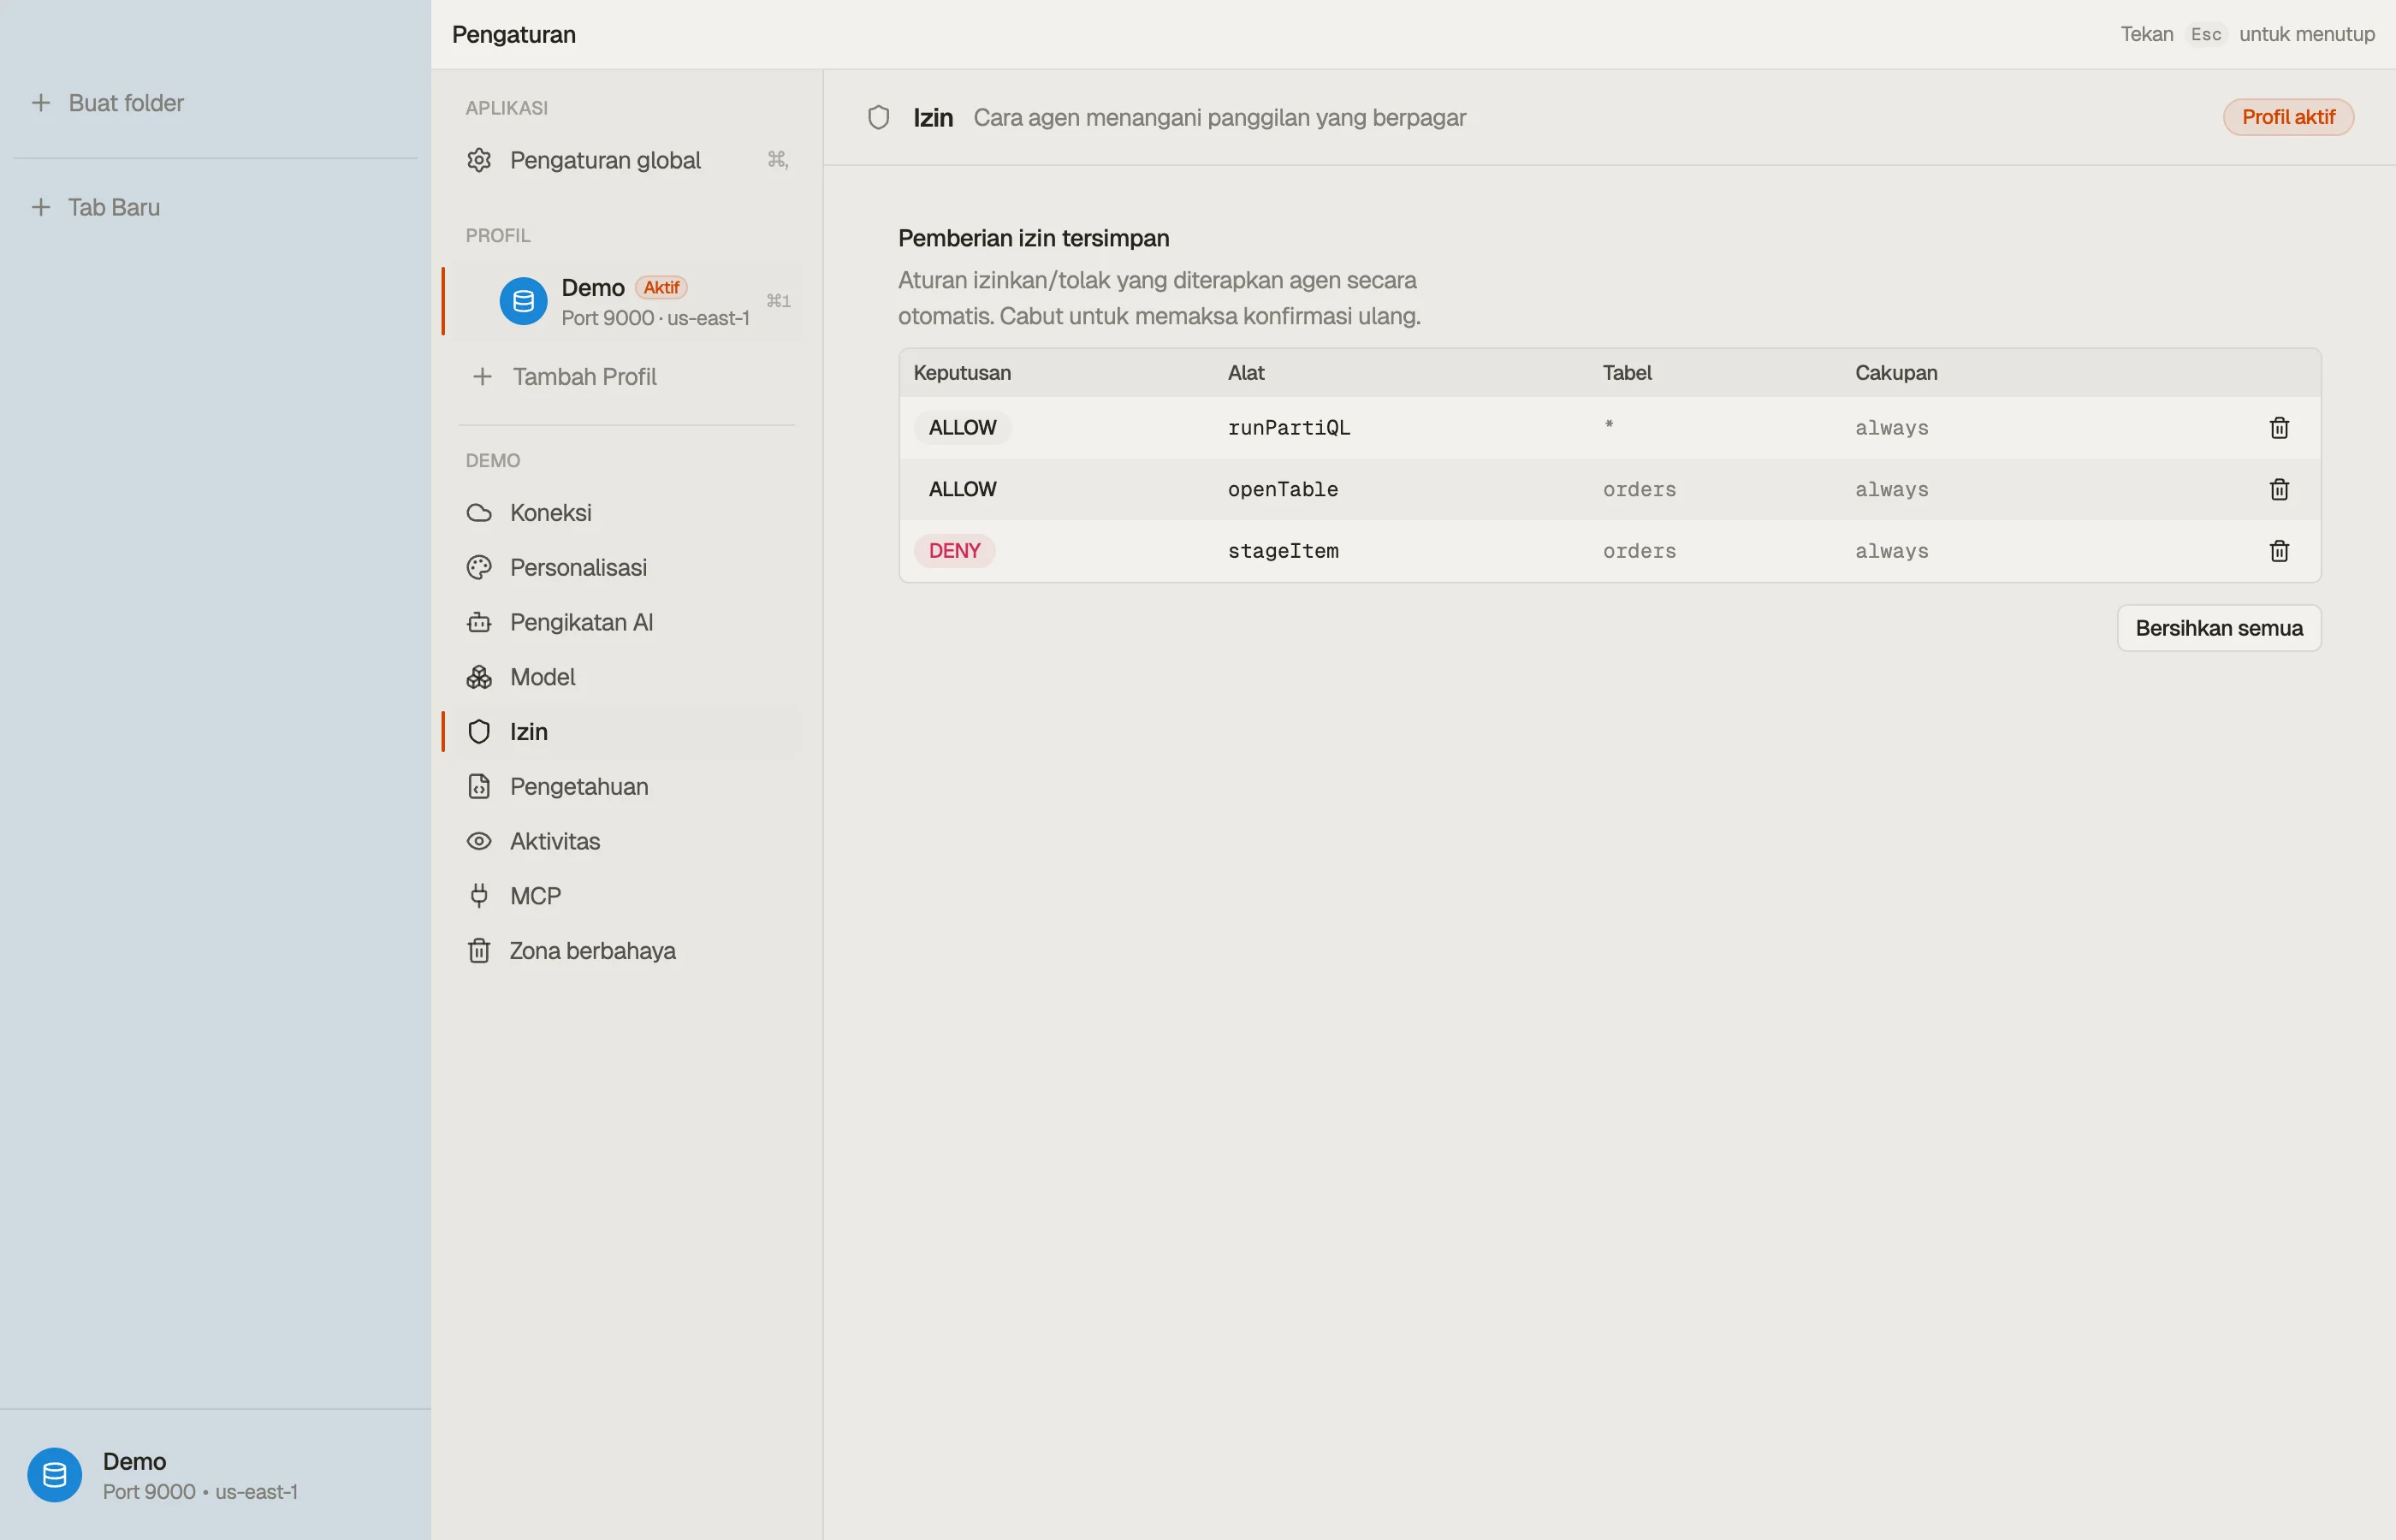Open the Personalisasi section
Viewport: 2396px width, 1540px height.
click(x=626, y=568)
